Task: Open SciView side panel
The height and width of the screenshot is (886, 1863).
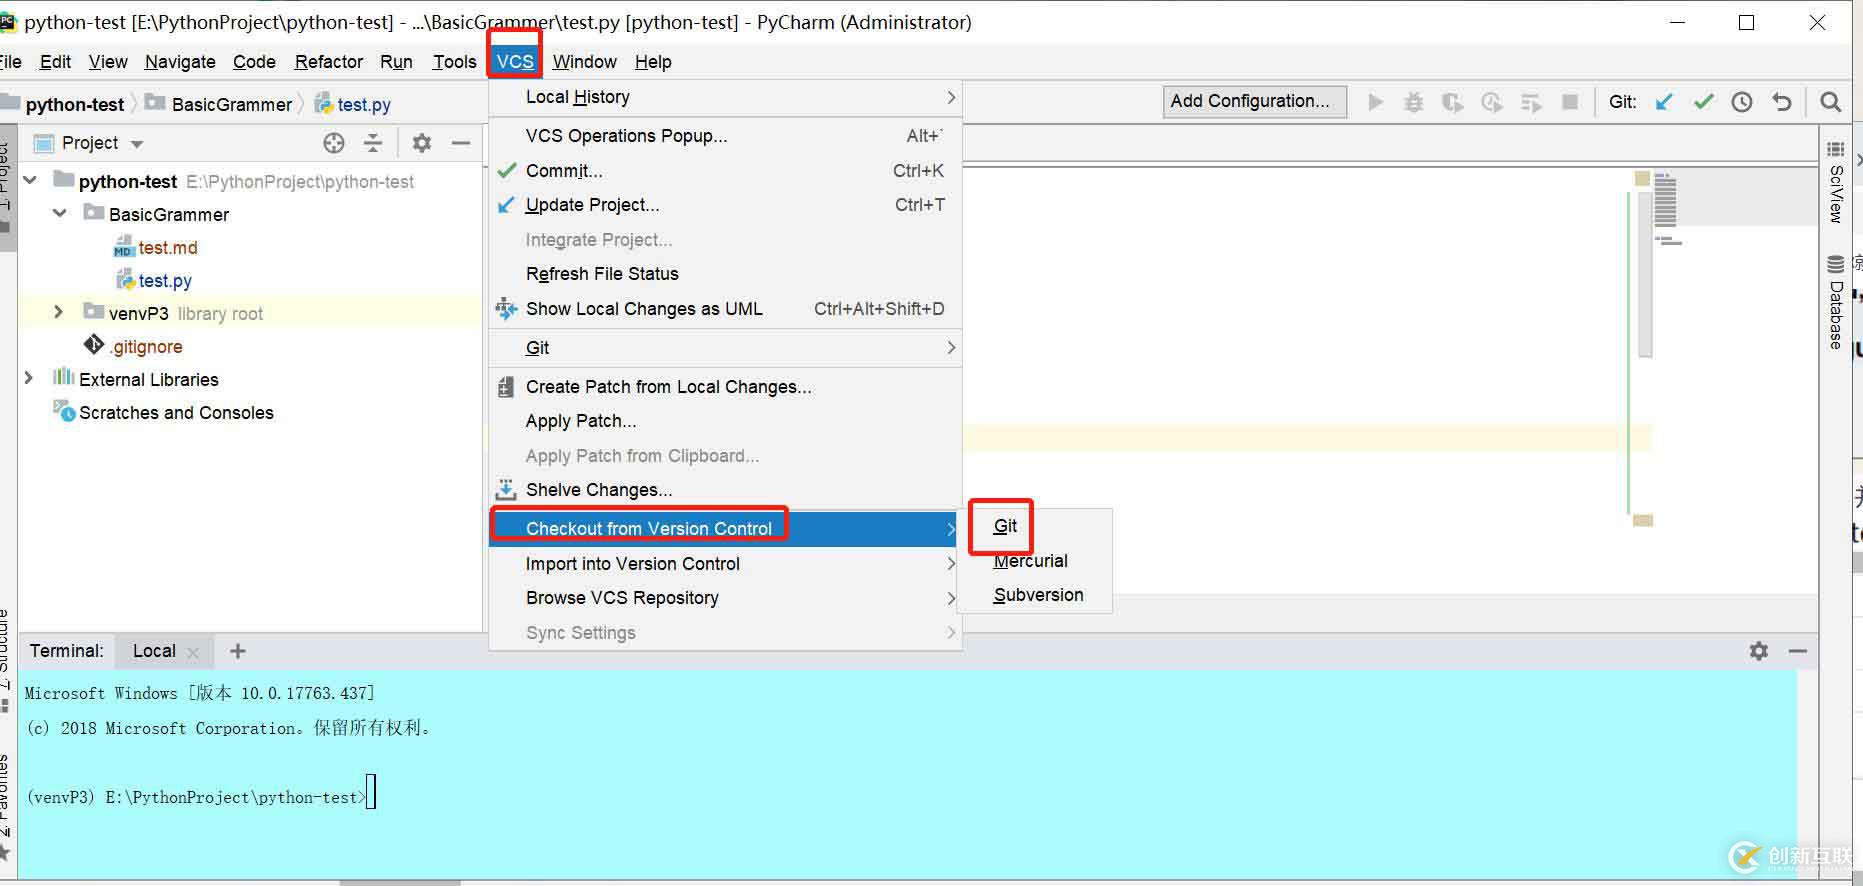Action: tap(1836, 183)
